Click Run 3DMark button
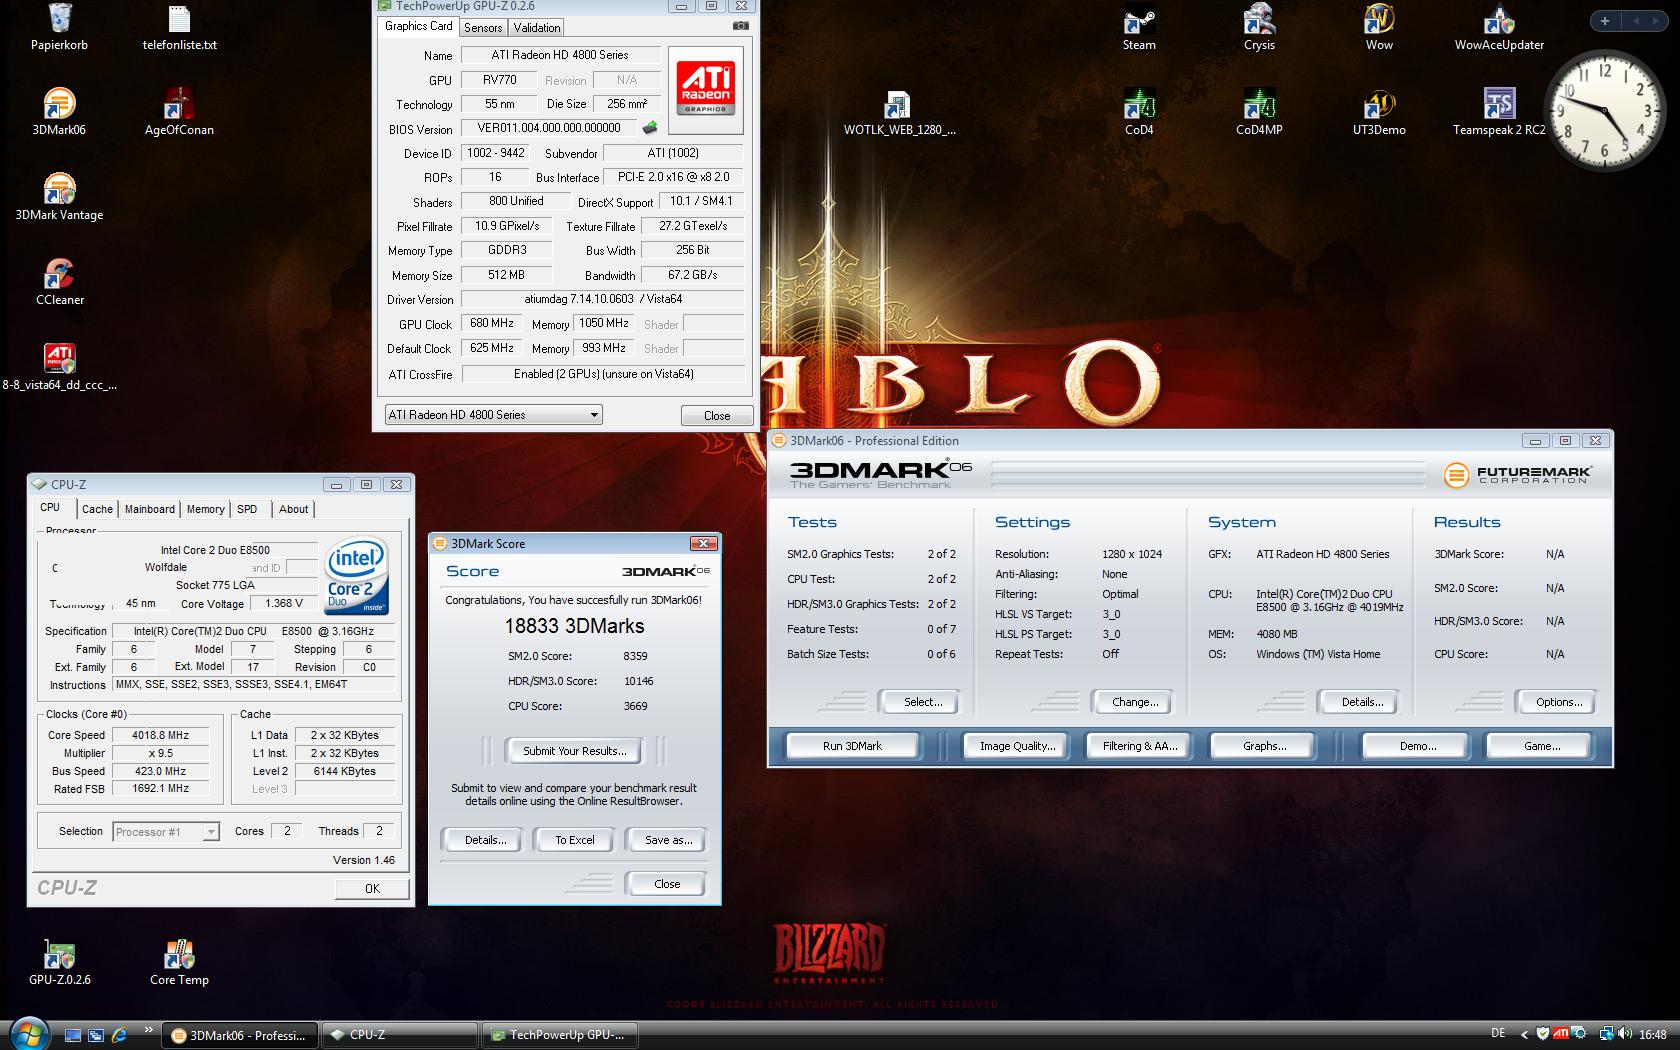 (x=852, y=746)
